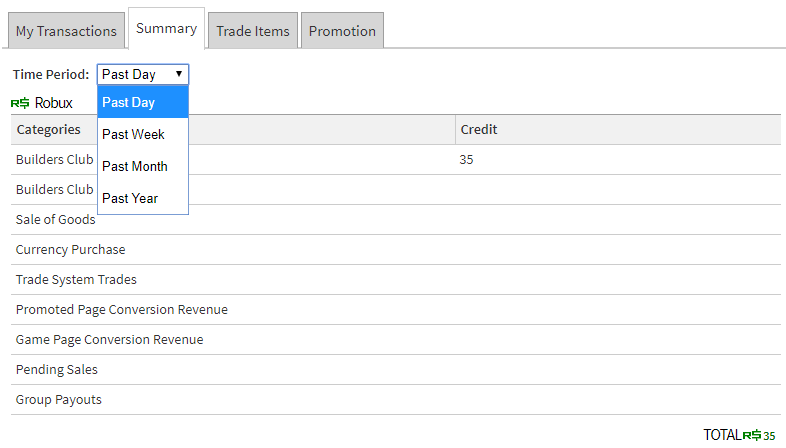
Task: Click the Robux icon next to TOTAL
Action: coord(752,435)
